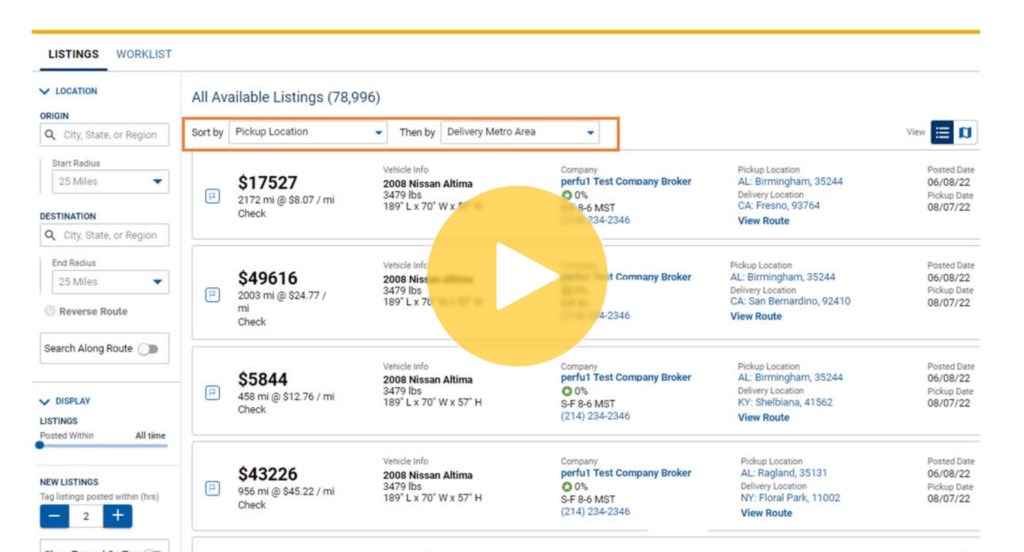View Route for Fresno delivery listing
The width and height of the screenshot is (1024, 552).
pos(763,221)
